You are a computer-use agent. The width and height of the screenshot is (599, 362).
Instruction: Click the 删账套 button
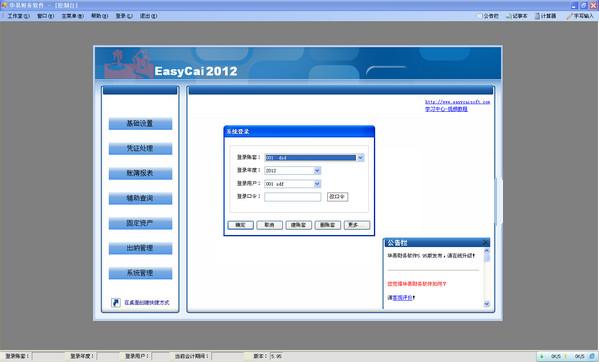point(327,225)
